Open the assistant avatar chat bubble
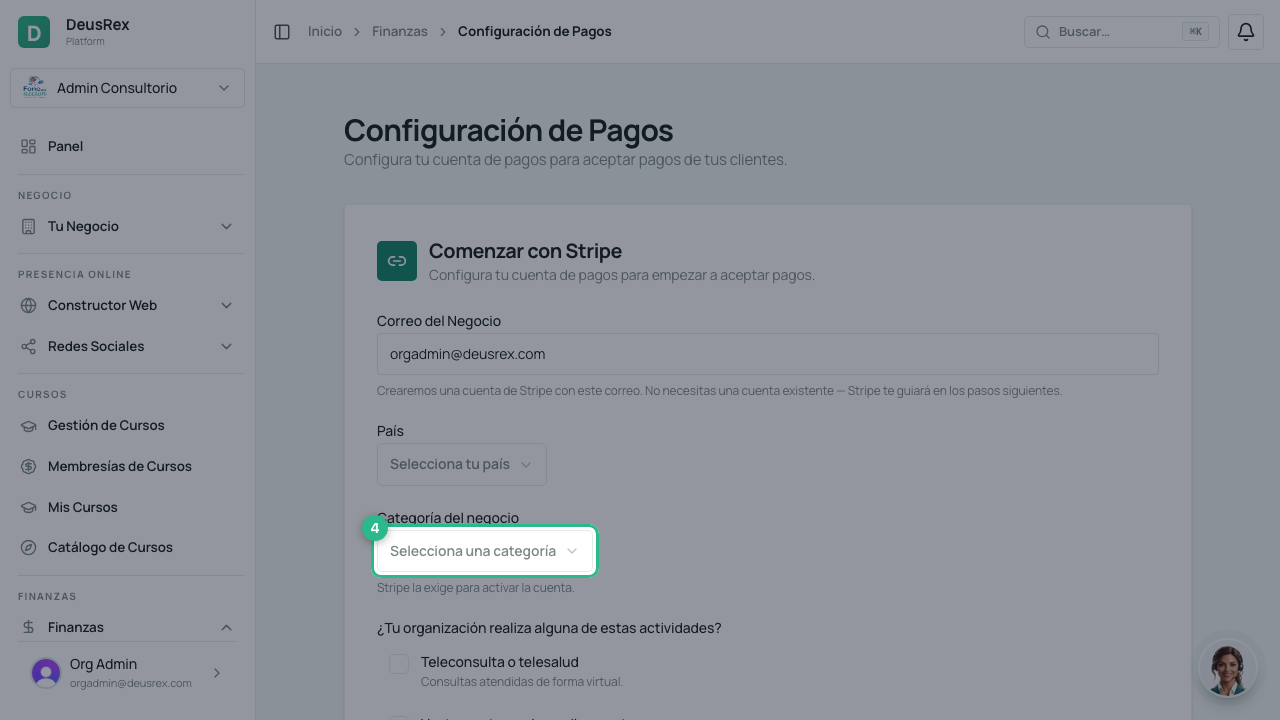Screen dimensions: 1280x720 tap(1228, 668)
